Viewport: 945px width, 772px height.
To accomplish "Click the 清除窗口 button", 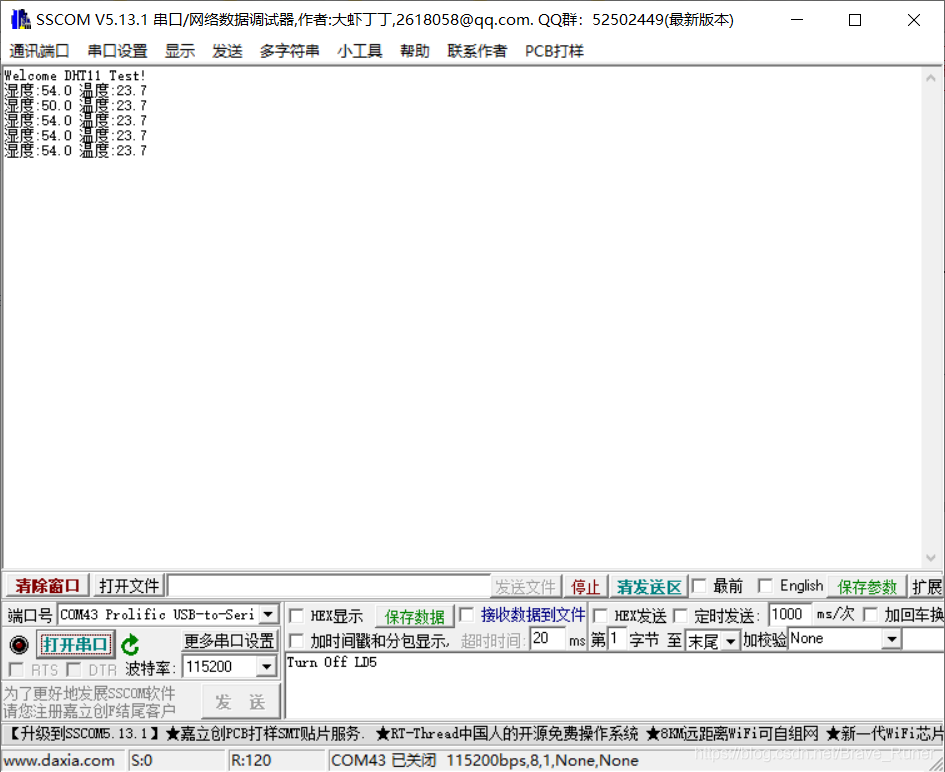I will click(x=48, y=586).
